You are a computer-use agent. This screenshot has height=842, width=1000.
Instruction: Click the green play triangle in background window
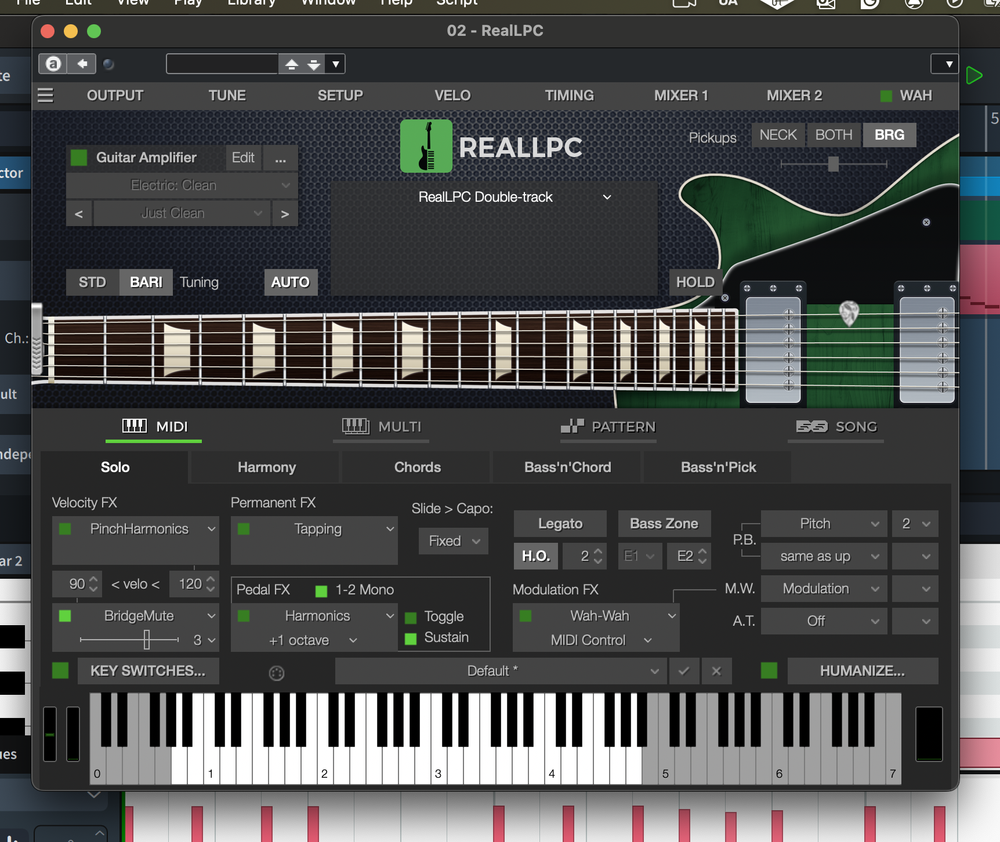pos(974,75)
